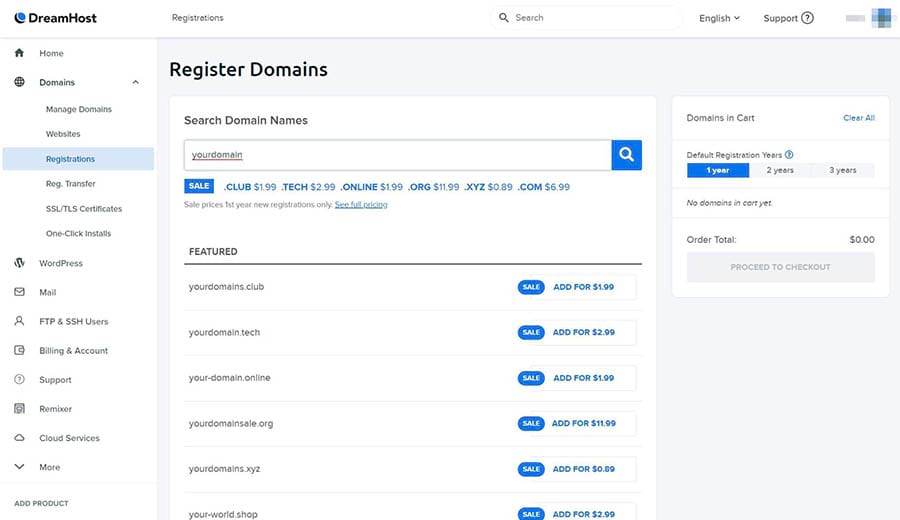The height and width of the screenshot is (520, 900).
Task: Collapse the Domains sidebar section chevron
Action: pos(135,82)
